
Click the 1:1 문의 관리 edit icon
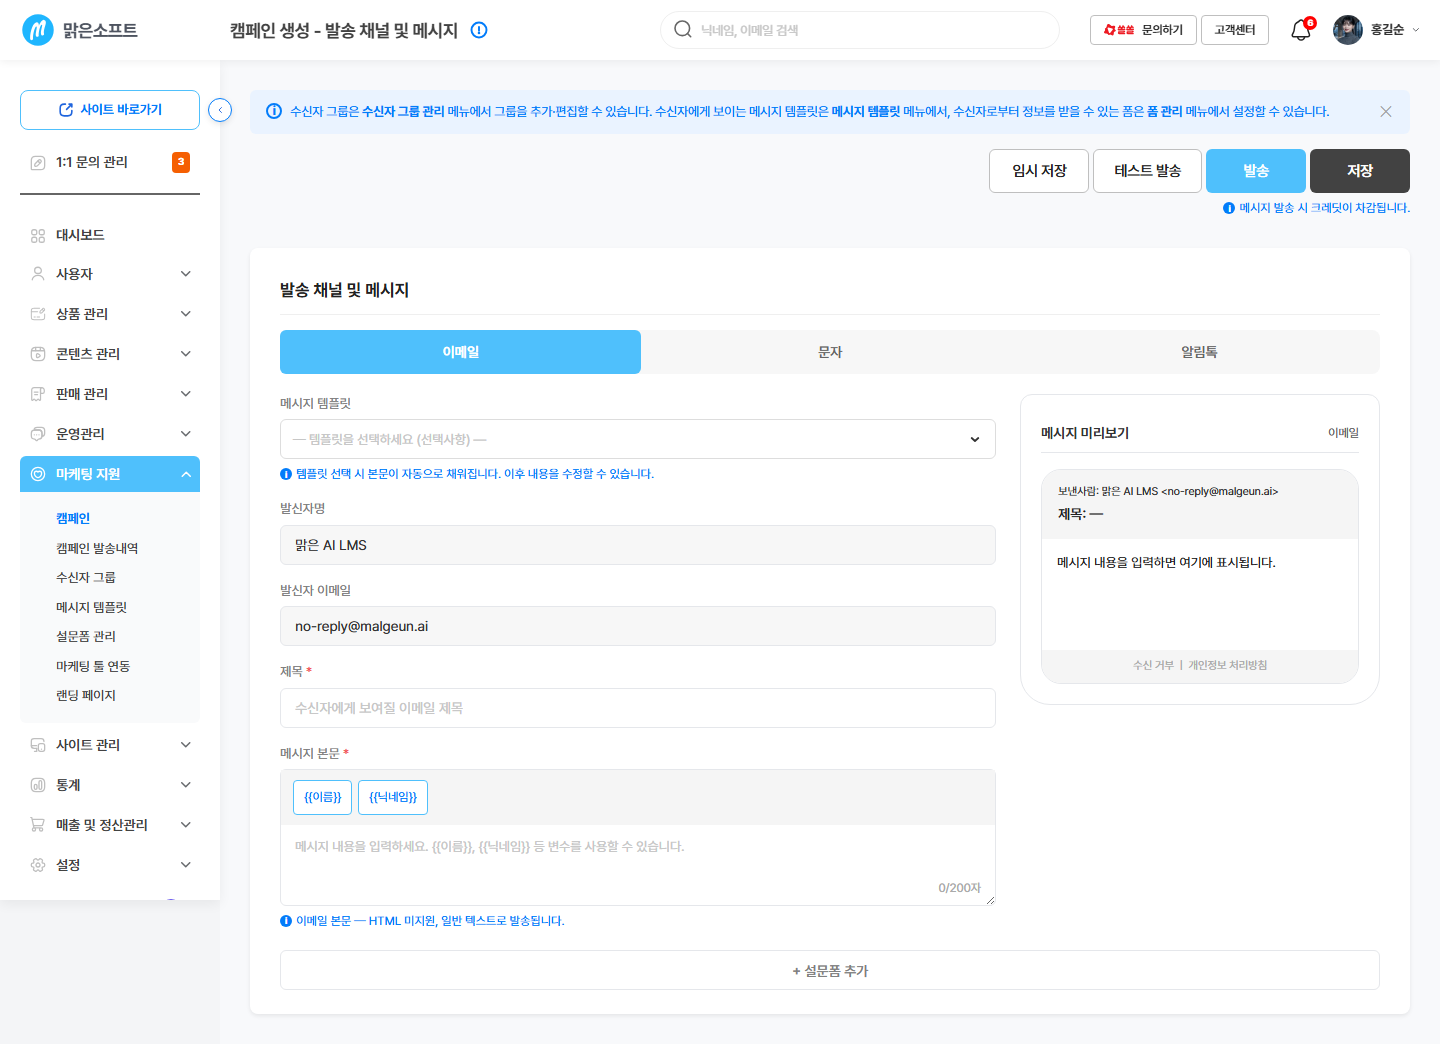tap(38, 162)
